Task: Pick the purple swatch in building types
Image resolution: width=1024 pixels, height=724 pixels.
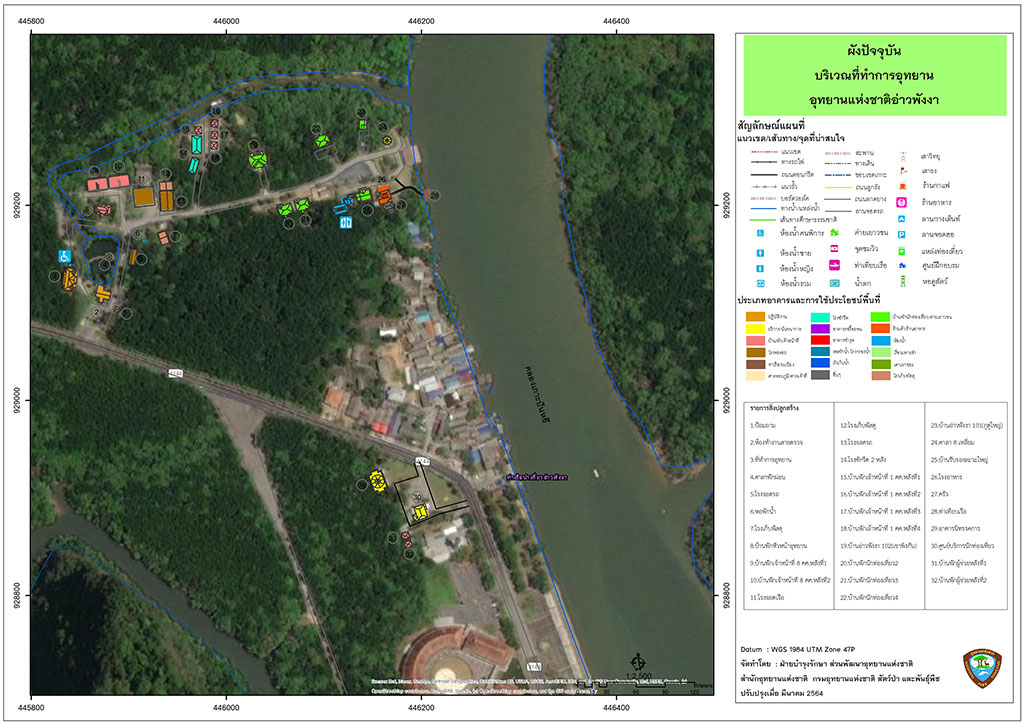Action: click(818, 329)
